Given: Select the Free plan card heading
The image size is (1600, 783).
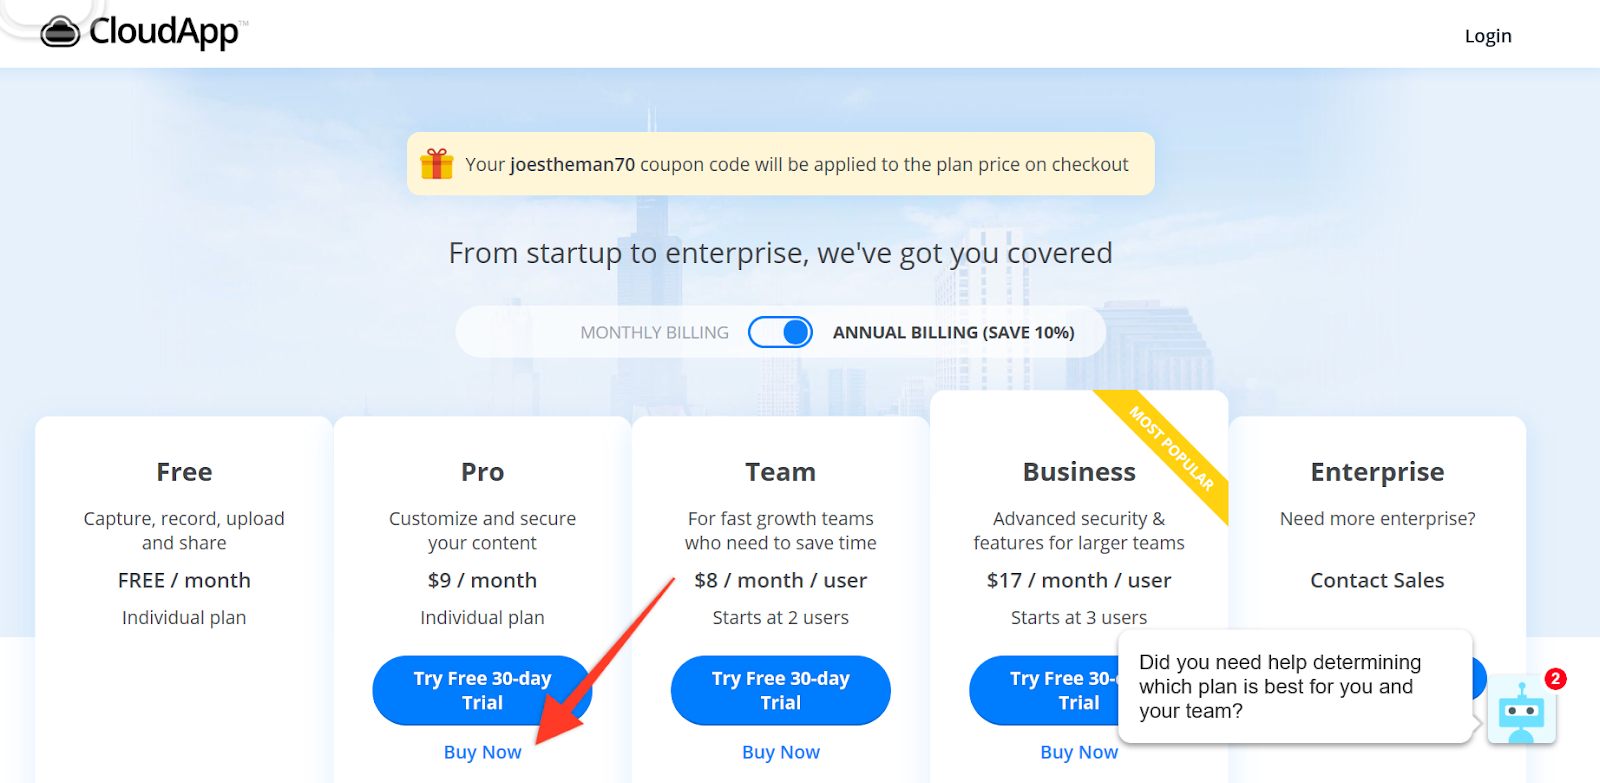Looking at the screenshot, I should click(184, 472).
